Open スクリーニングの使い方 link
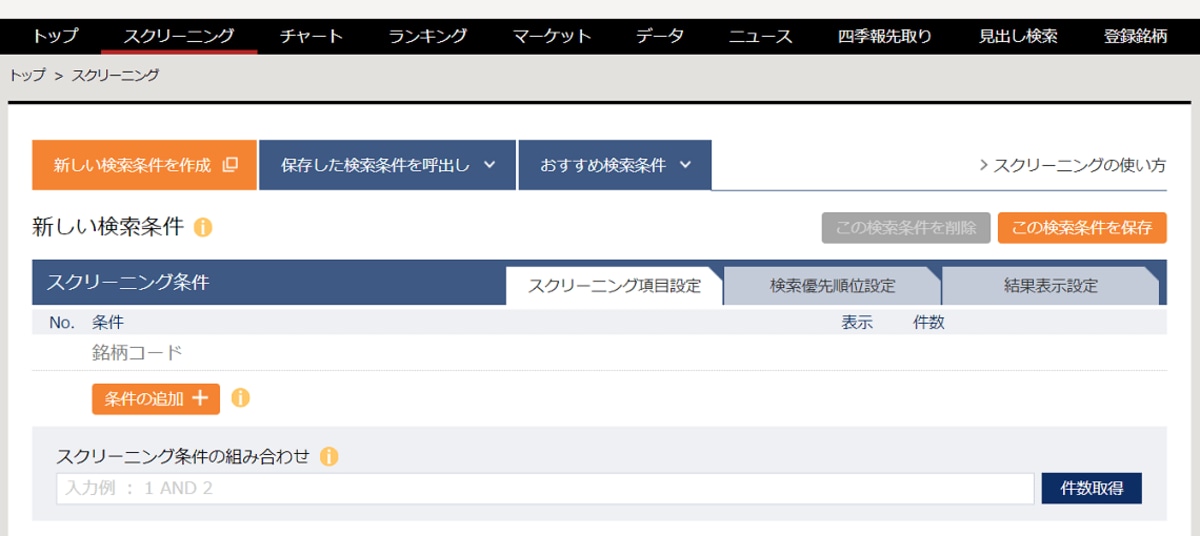This screenshot has width=1200, height=536. click(1072, 166)
